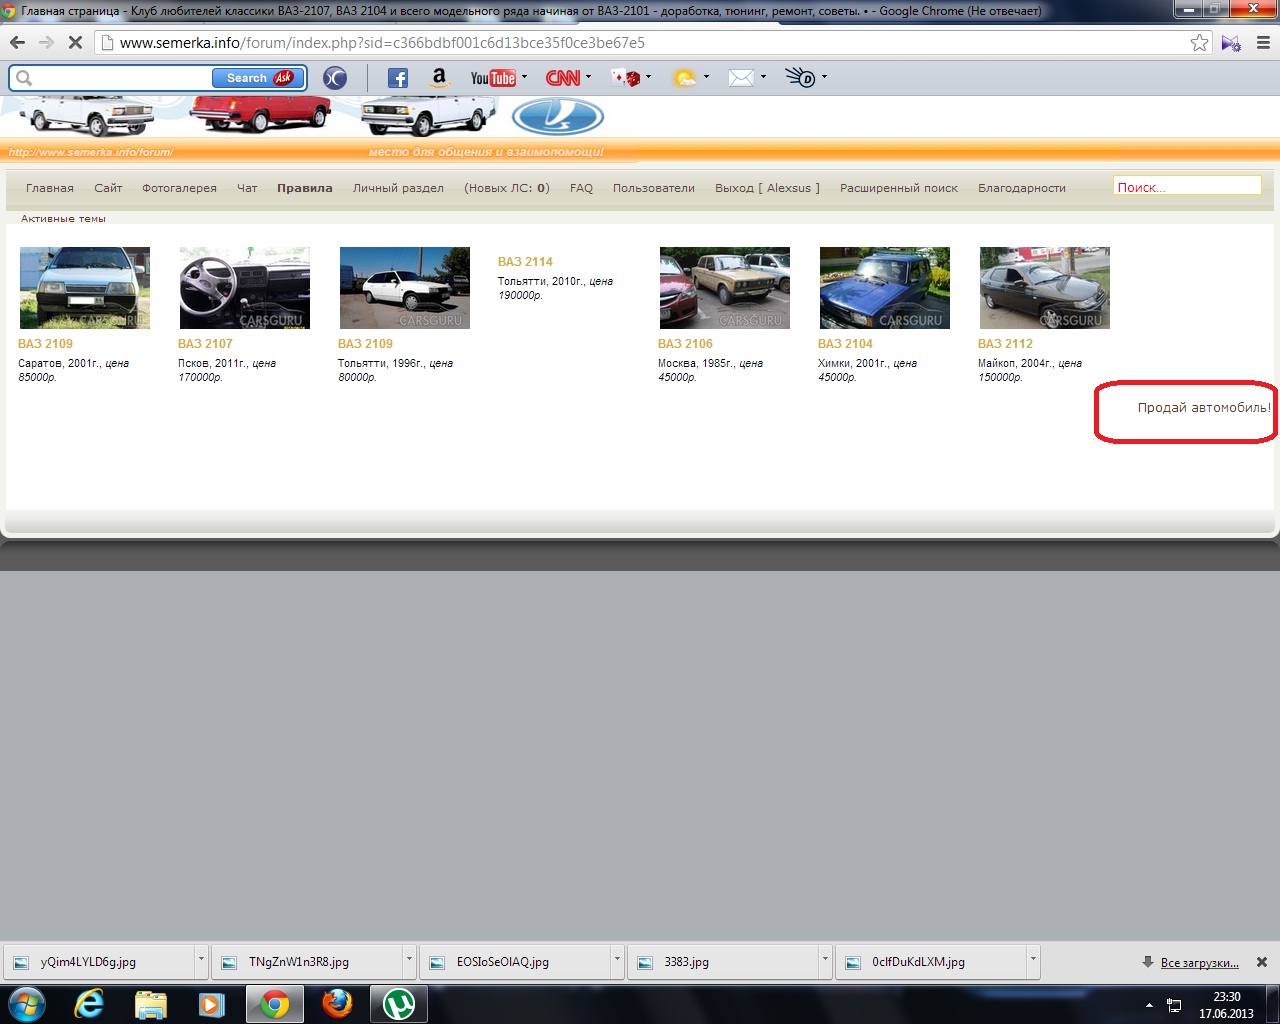
Task: Bookmark this page with the star icon
Action: click(1199, 43)
